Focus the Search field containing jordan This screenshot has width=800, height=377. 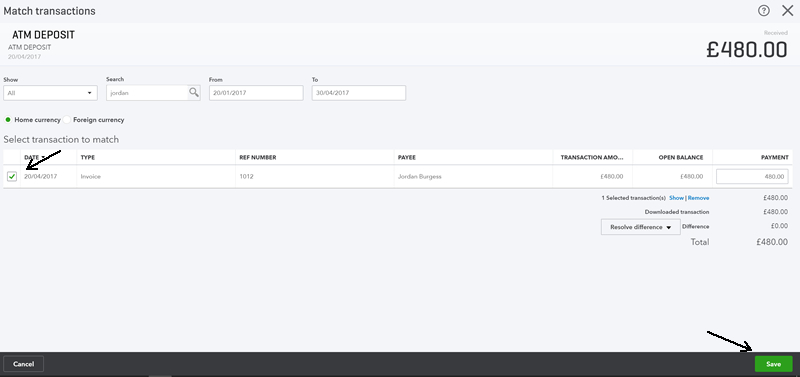147,93
